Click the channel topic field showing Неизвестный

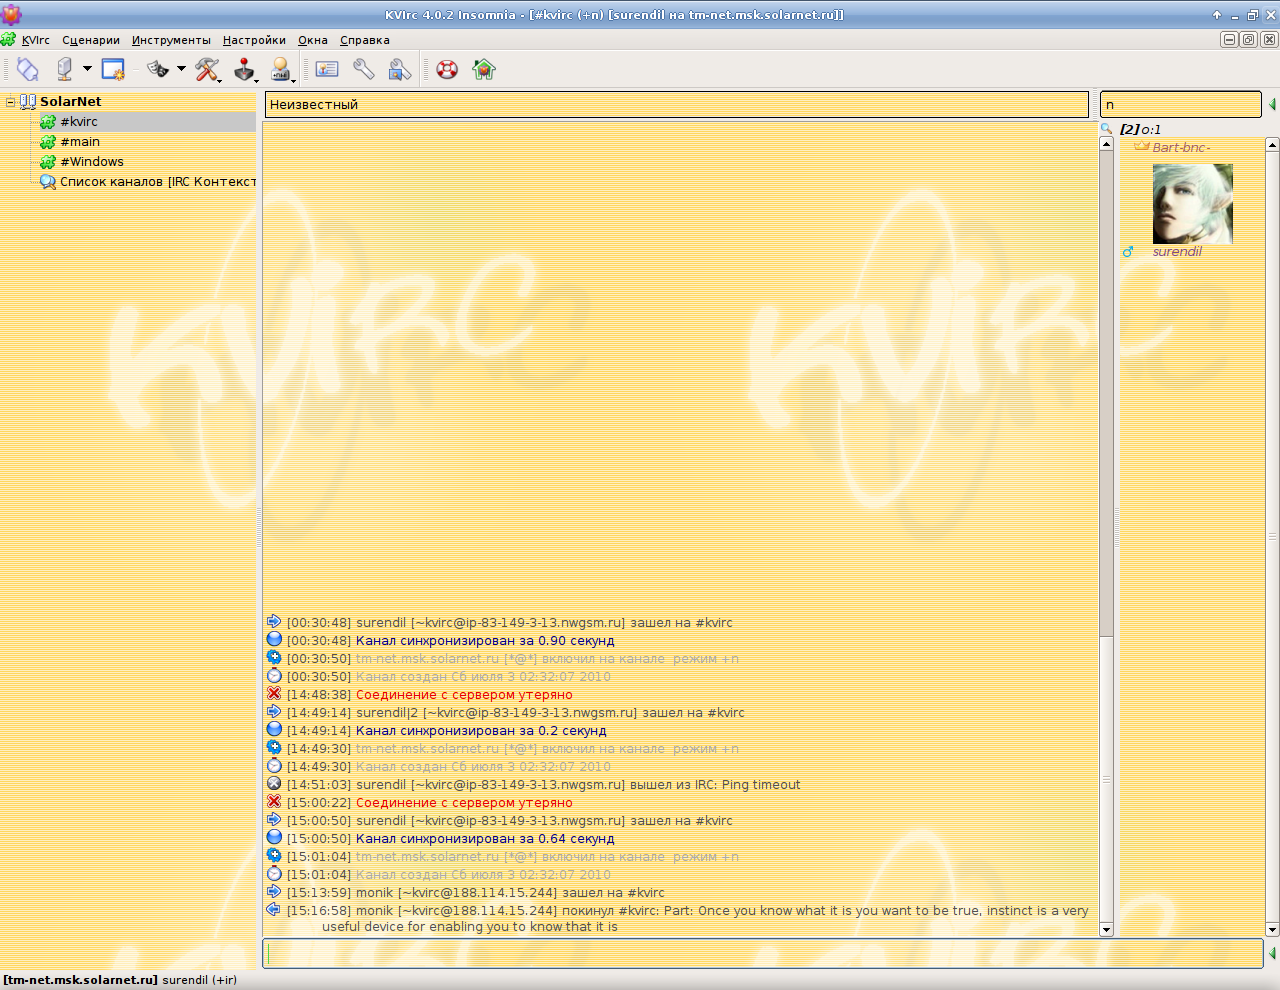point(677,104)
